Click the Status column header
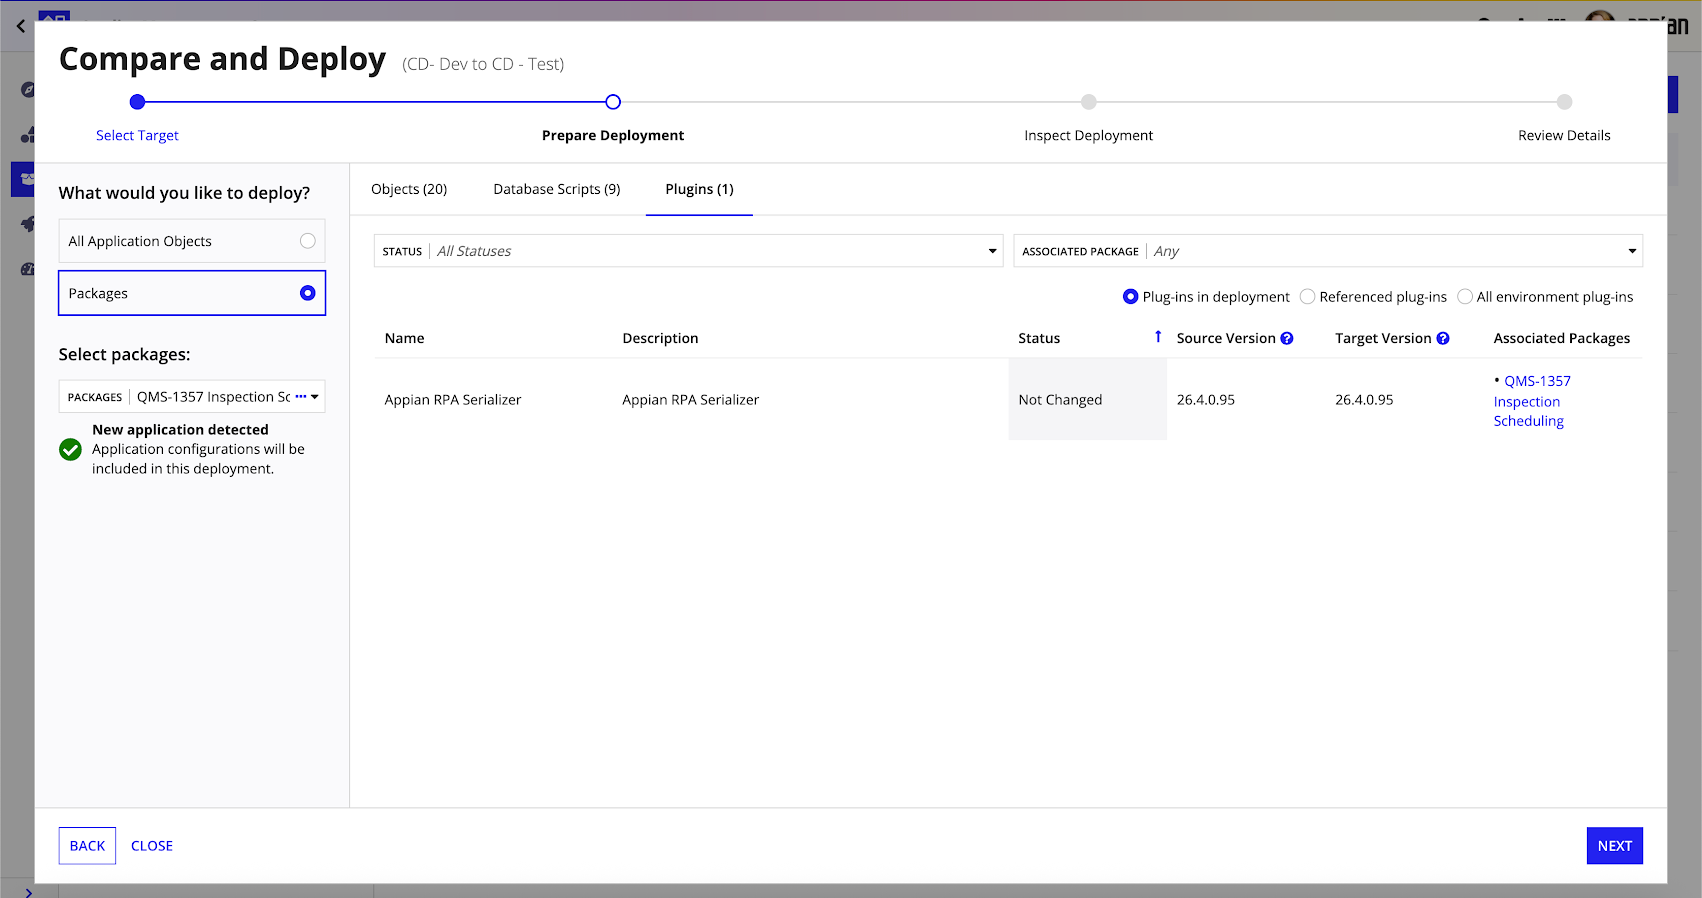Image resolution: width=1702 pixels, height=898 pixels. tap(1039, 339)
